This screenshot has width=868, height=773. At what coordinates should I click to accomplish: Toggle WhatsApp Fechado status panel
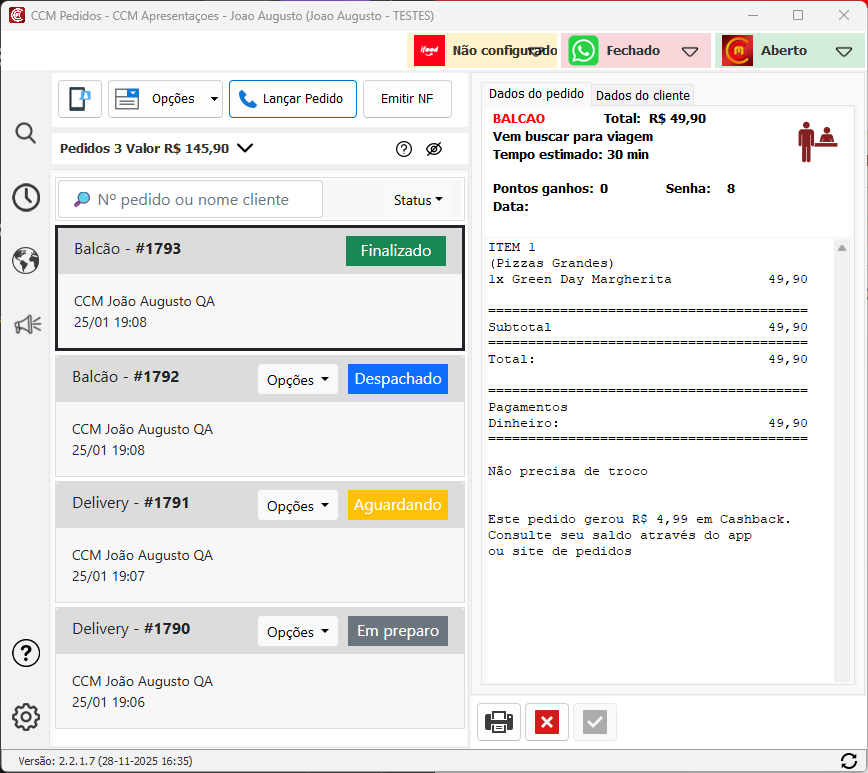(636, 51)
